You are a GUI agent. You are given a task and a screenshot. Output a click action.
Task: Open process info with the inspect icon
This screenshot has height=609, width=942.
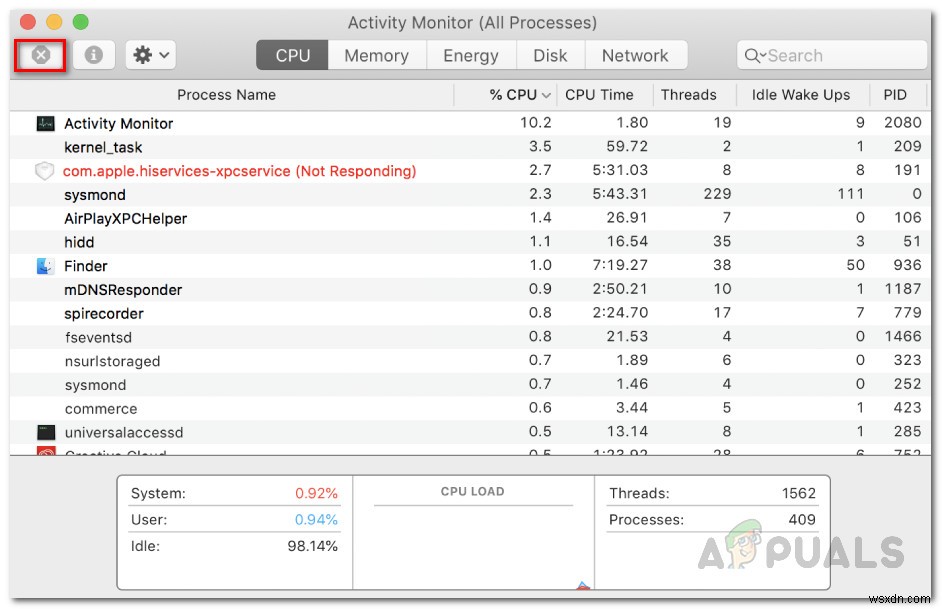(94, 55)
